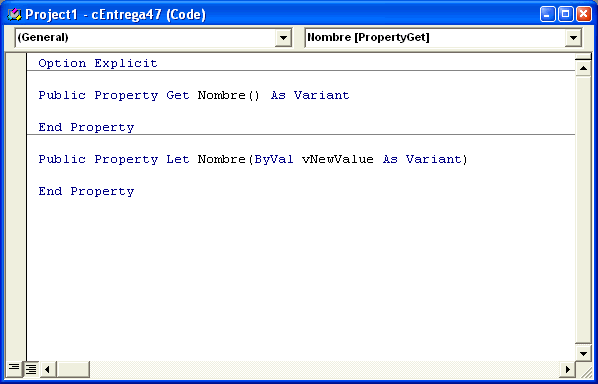
Task: Click the horizontal scrollbar right arrow
Action: [567, 369]
